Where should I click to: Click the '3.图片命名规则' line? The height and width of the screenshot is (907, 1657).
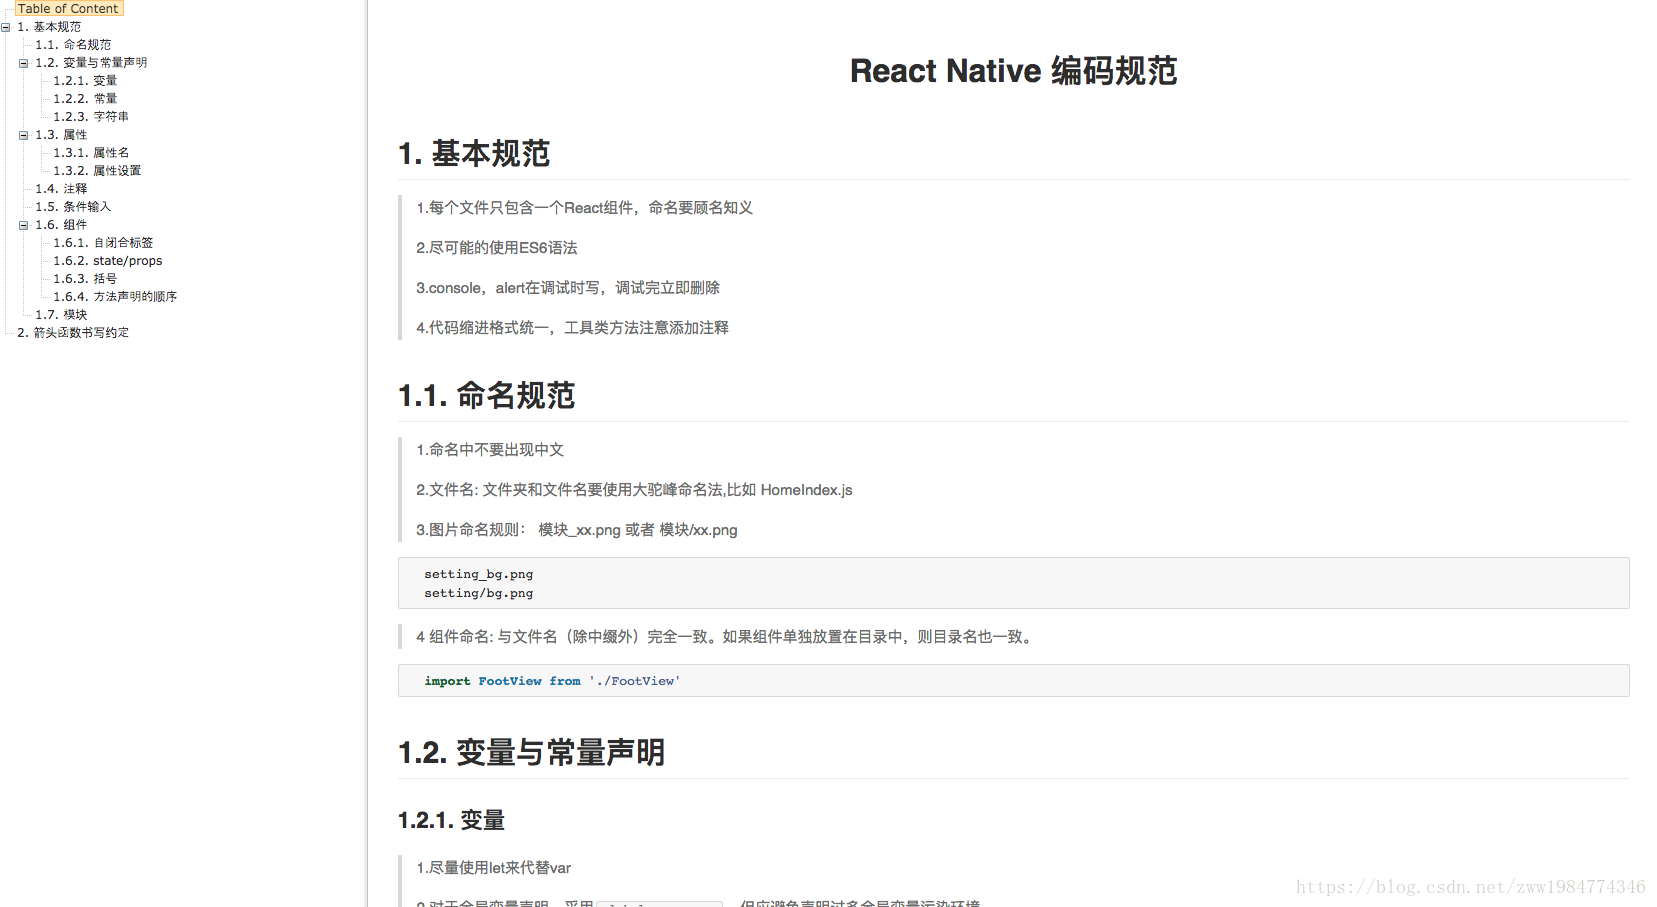[577, 530]
